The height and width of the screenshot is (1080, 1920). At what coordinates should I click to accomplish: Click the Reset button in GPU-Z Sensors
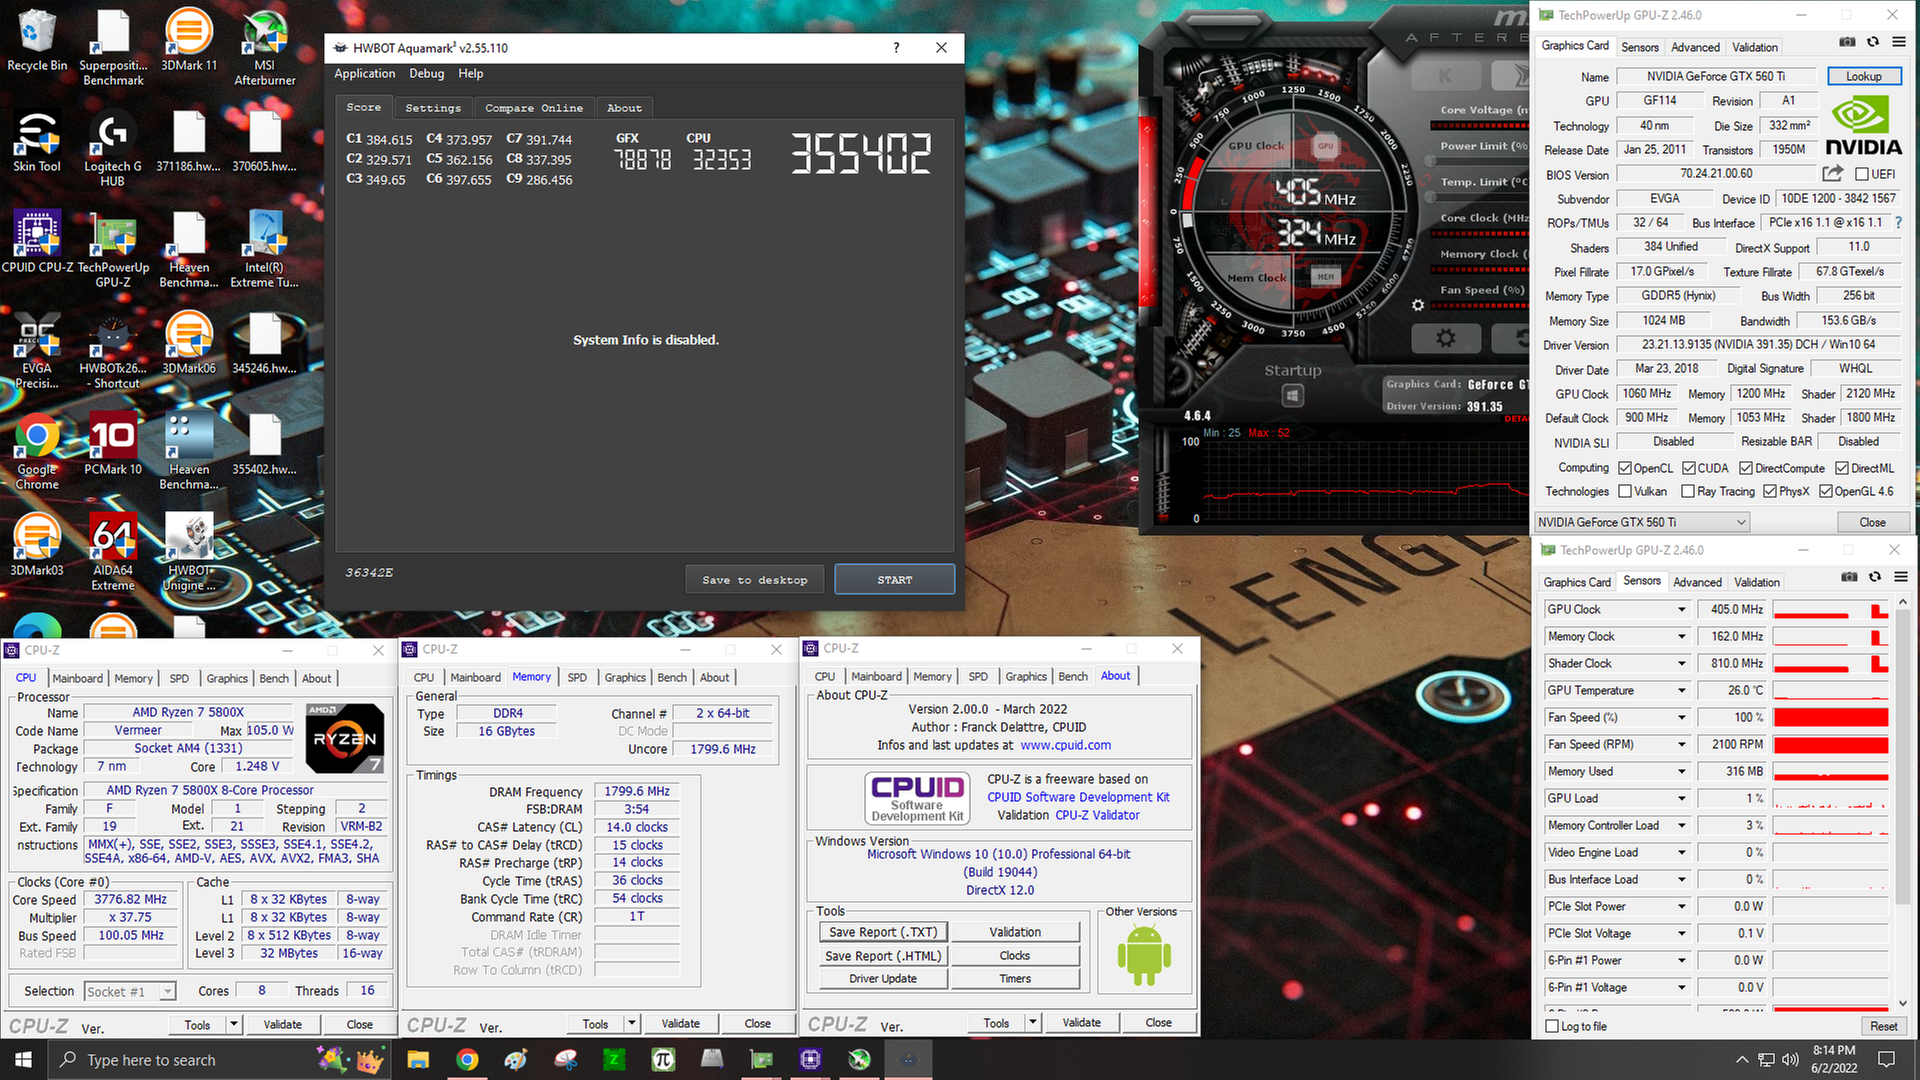point(1883,1026)
